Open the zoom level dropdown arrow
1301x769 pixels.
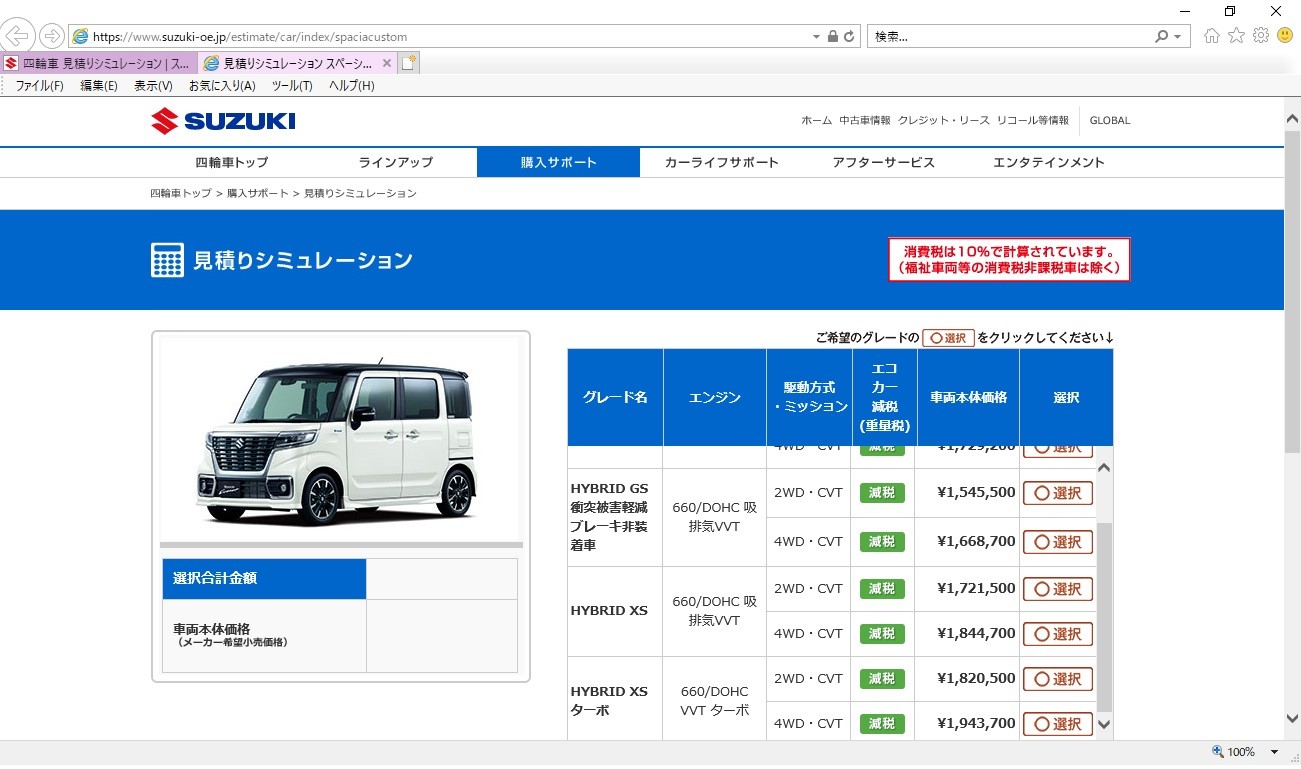(1274, 752)
